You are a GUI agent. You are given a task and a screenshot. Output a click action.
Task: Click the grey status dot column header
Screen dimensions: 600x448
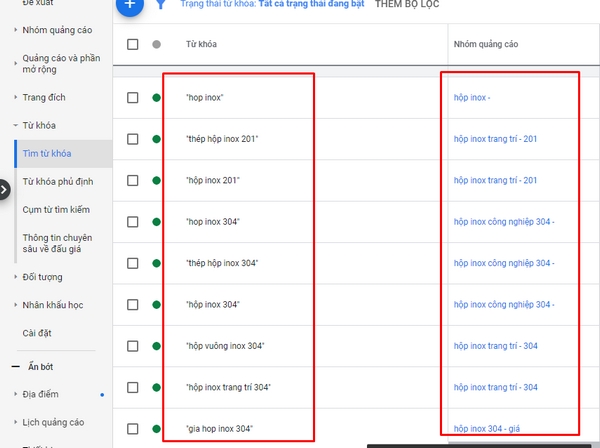pyautogui.click(x=157, y=44)
